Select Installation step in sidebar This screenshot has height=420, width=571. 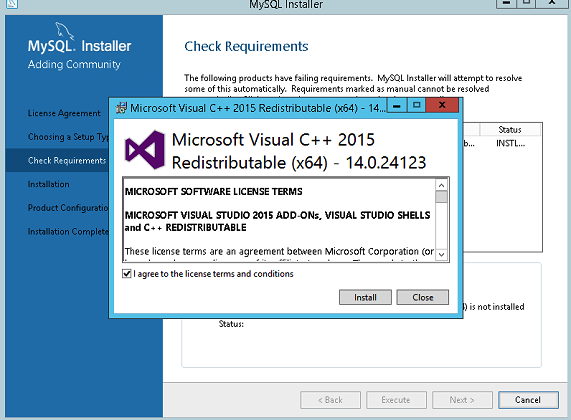[48, 184]
